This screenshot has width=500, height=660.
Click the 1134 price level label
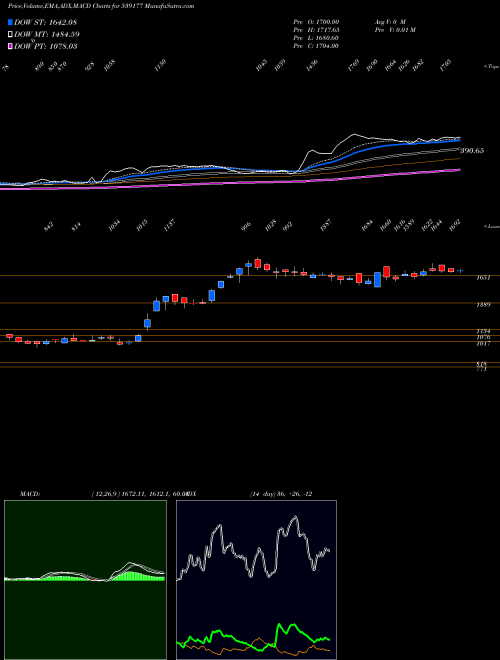(483, 332)
